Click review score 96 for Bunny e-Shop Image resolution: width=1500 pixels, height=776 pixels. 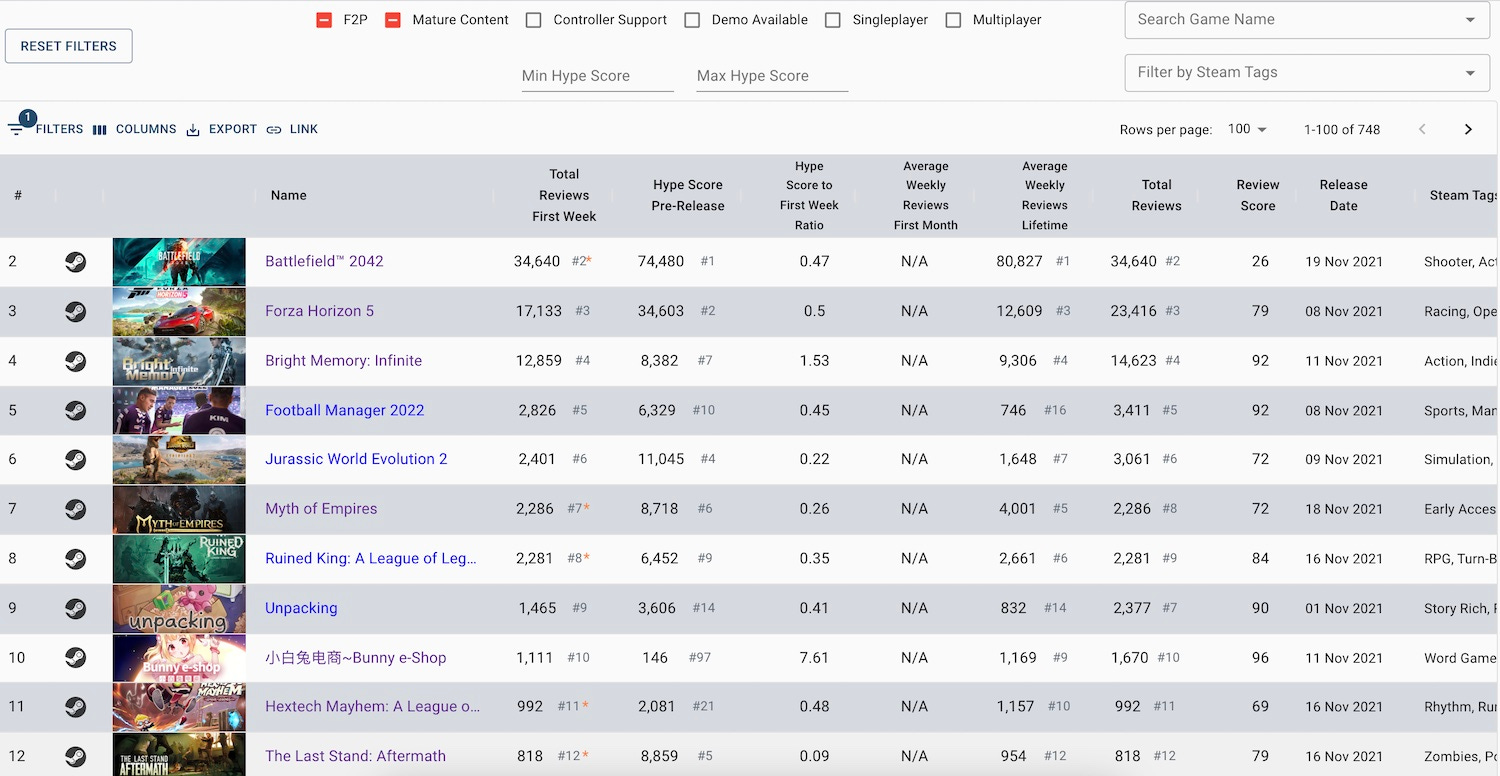(1260, 658)
